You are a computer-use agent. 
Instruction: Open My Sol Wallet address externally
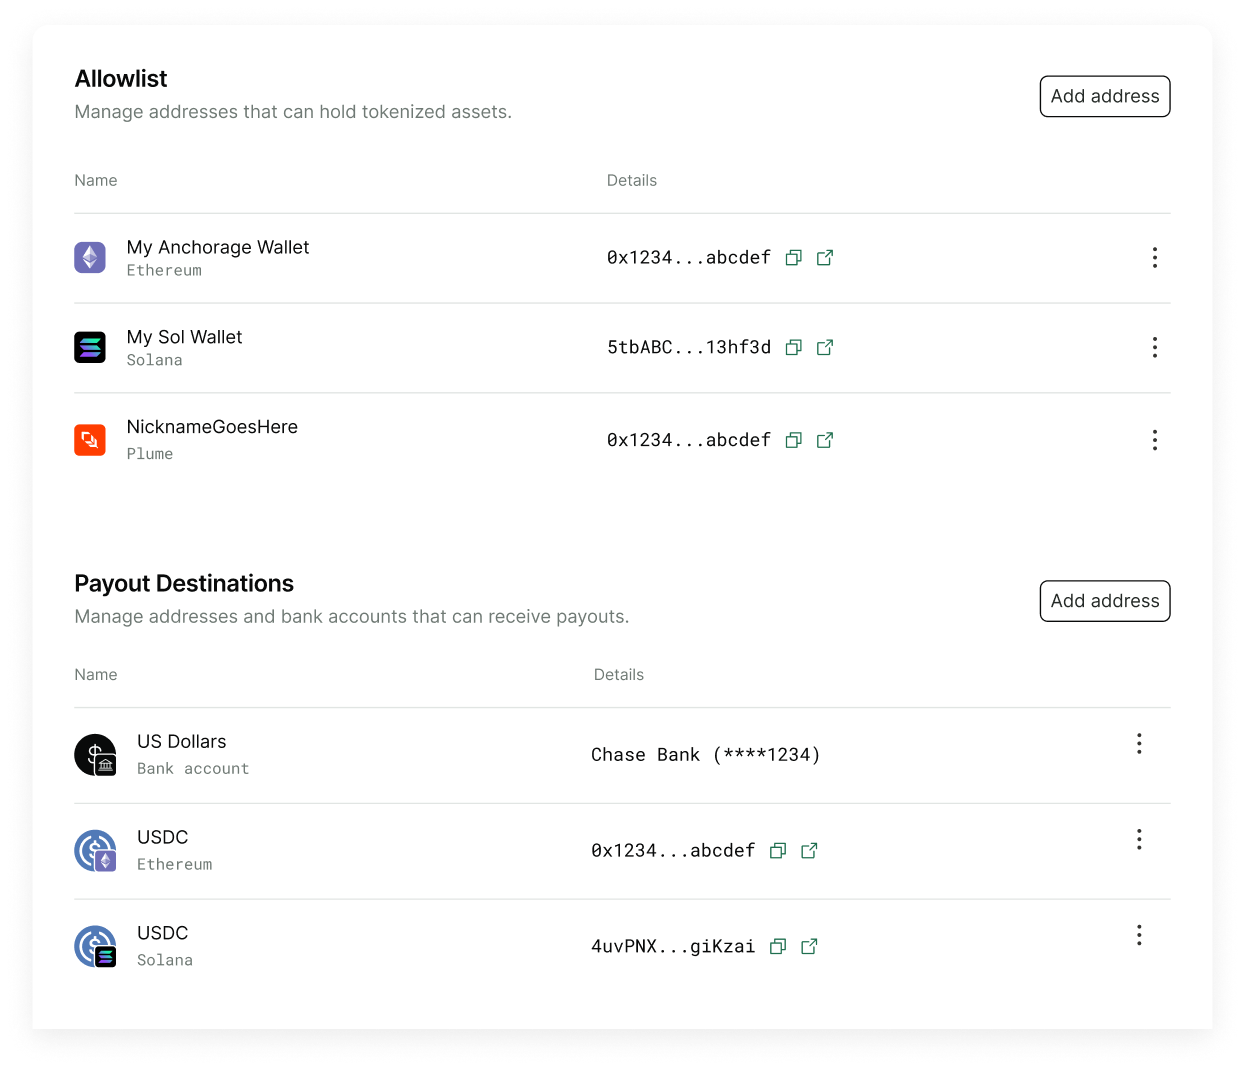pyautogui.click(x=825, y=348)
